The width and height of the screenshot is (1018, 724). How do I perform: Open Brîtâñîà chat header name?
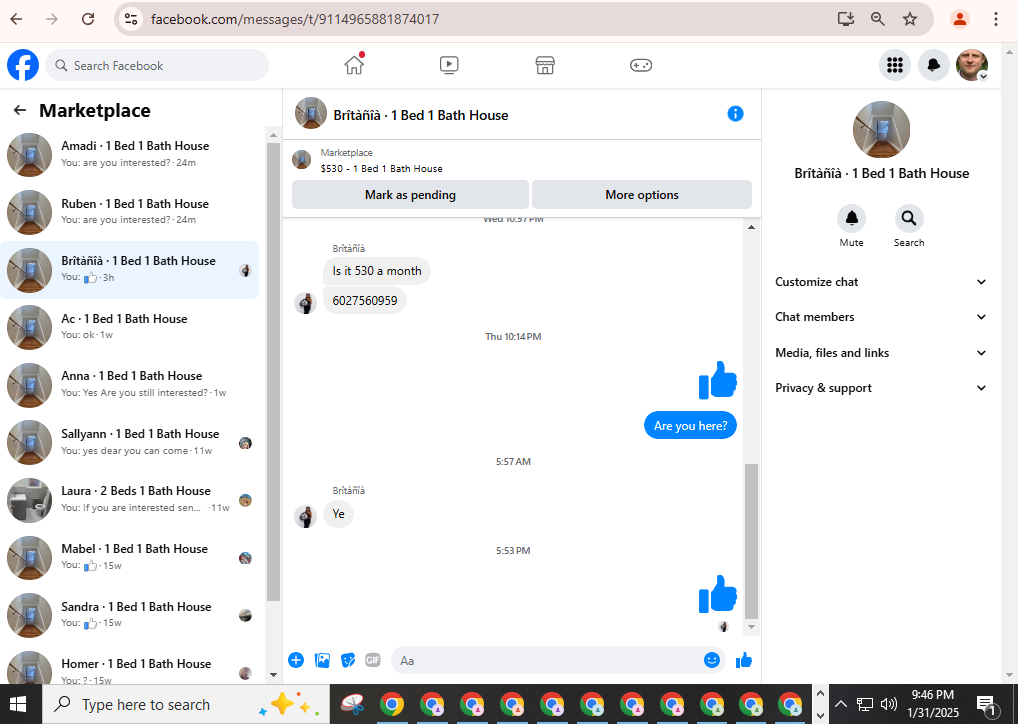point(421,115)
